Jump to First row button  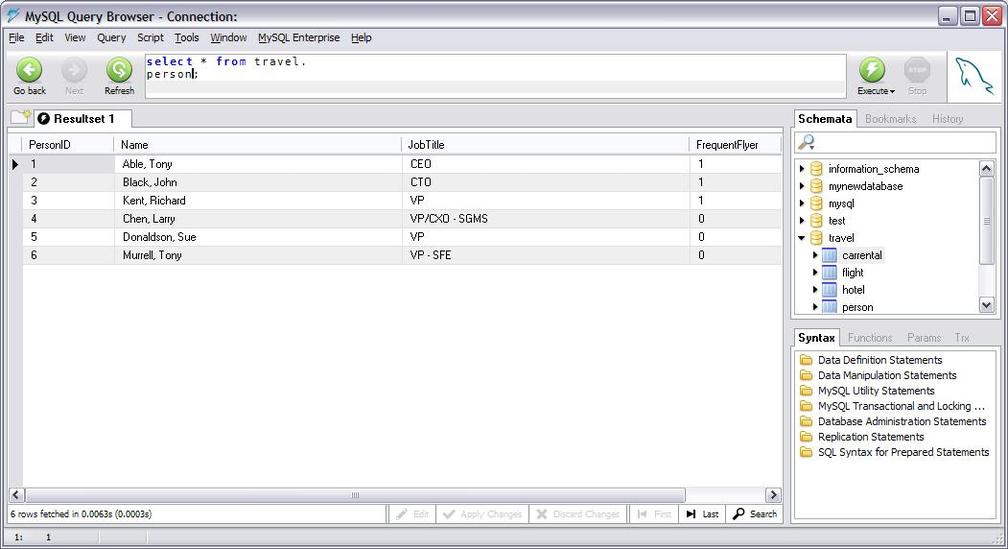(654, 514)
